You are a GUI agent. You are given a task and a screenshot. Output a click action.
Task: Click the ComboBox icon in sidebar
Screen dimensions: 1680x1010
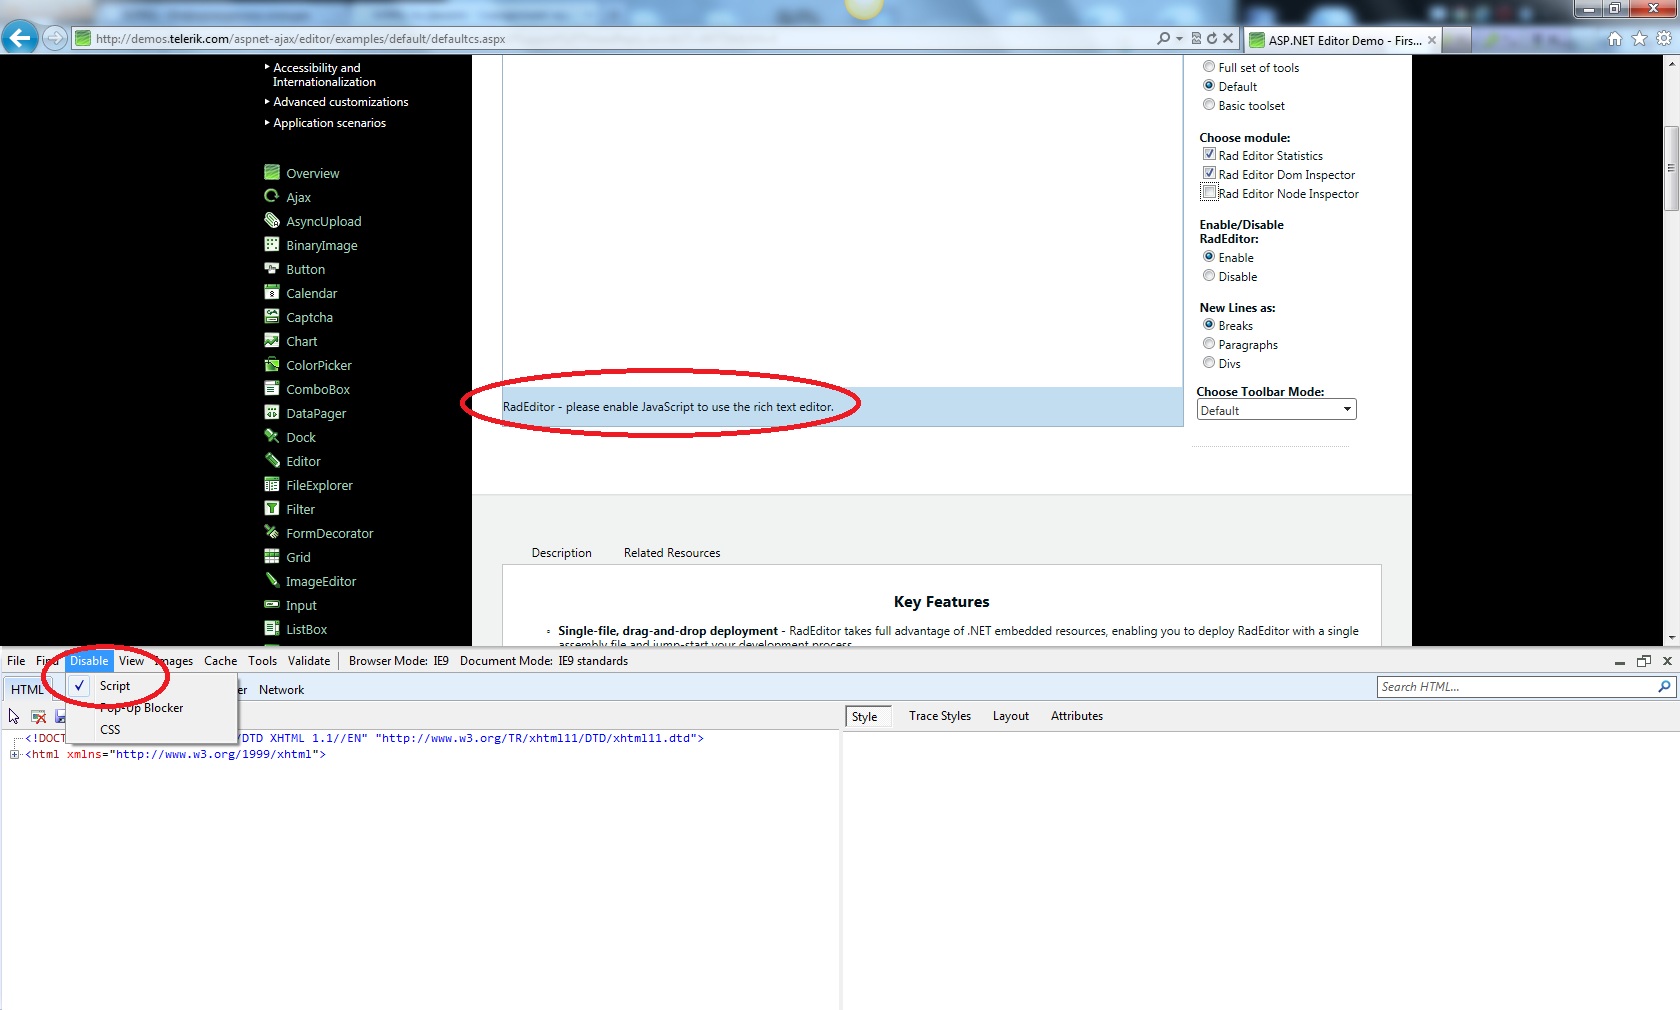click(272, 388)
